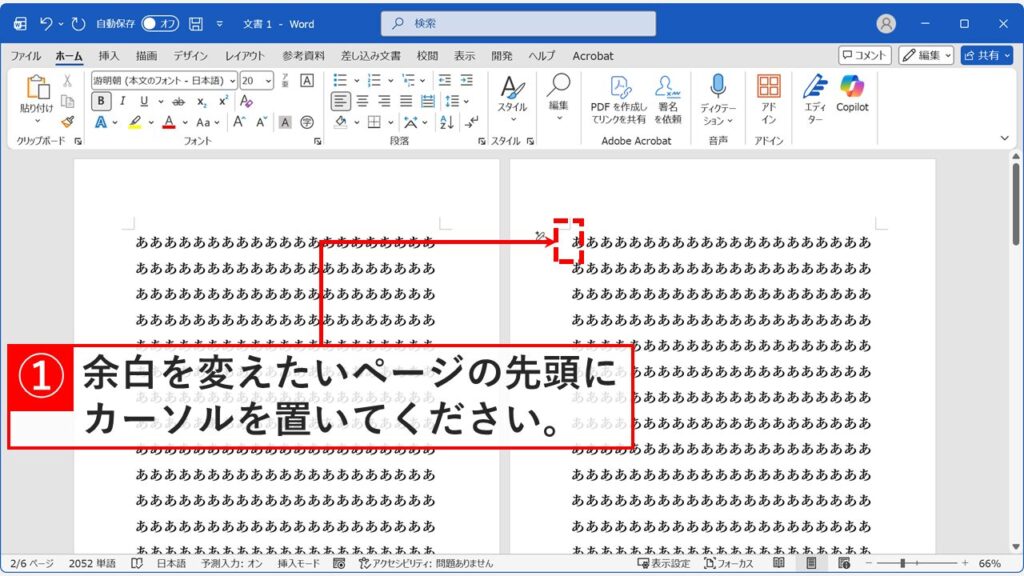Open the Copilot pane

click(851, 100)
